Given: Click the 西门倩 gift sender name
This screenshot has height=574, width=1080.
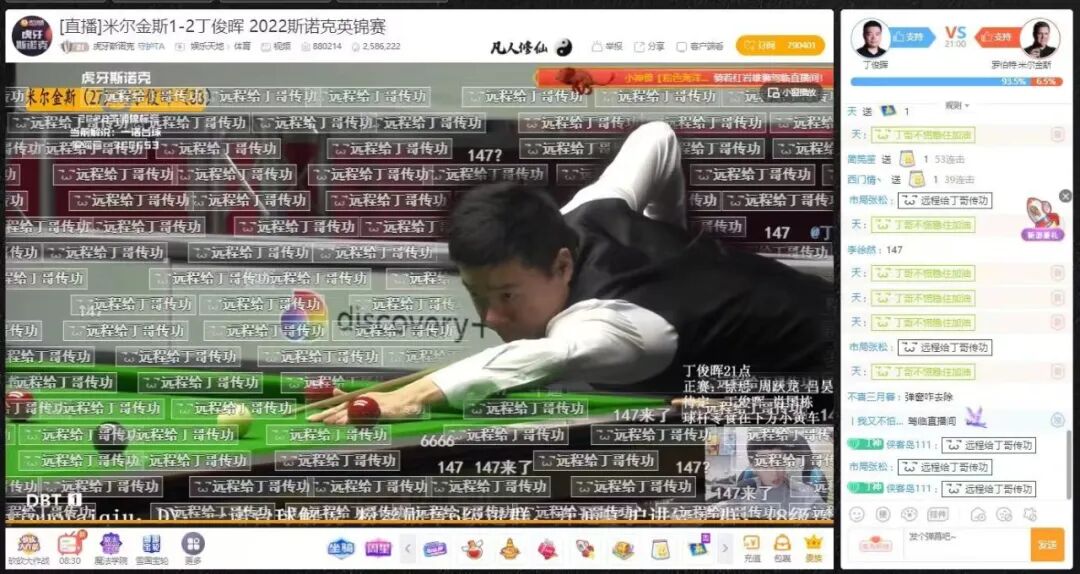Looking at the screenshot, I should pos(866,179).
